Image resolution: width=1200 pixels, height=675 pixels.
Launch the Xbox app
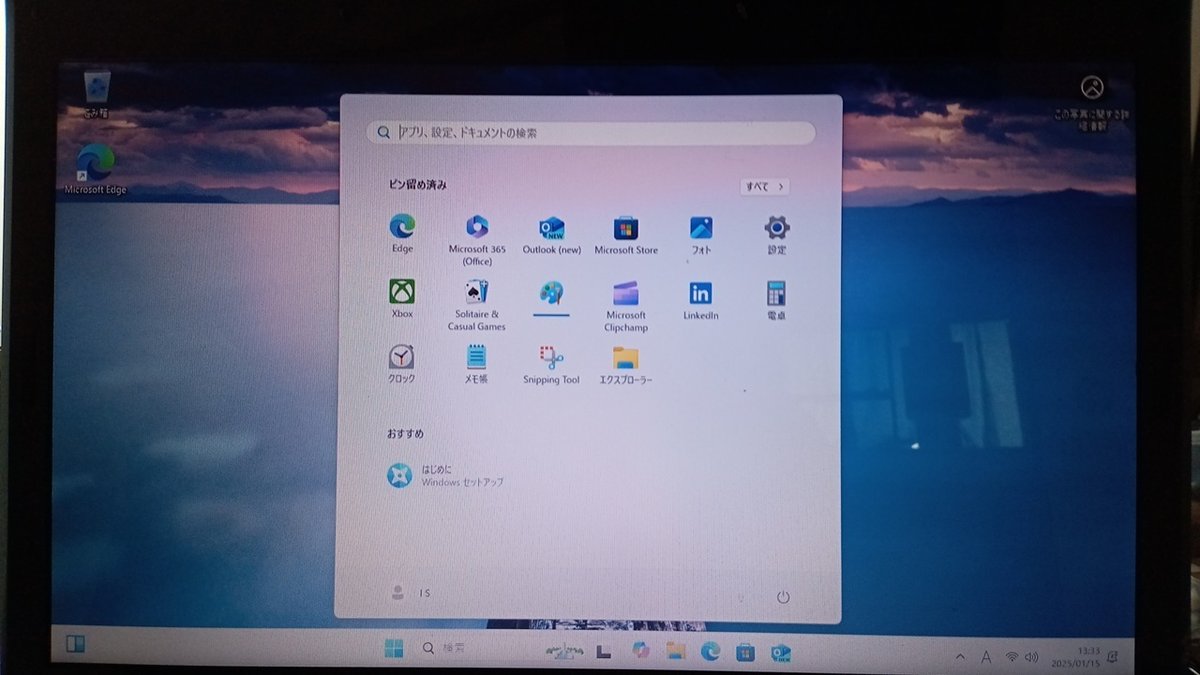click(402, 299)
